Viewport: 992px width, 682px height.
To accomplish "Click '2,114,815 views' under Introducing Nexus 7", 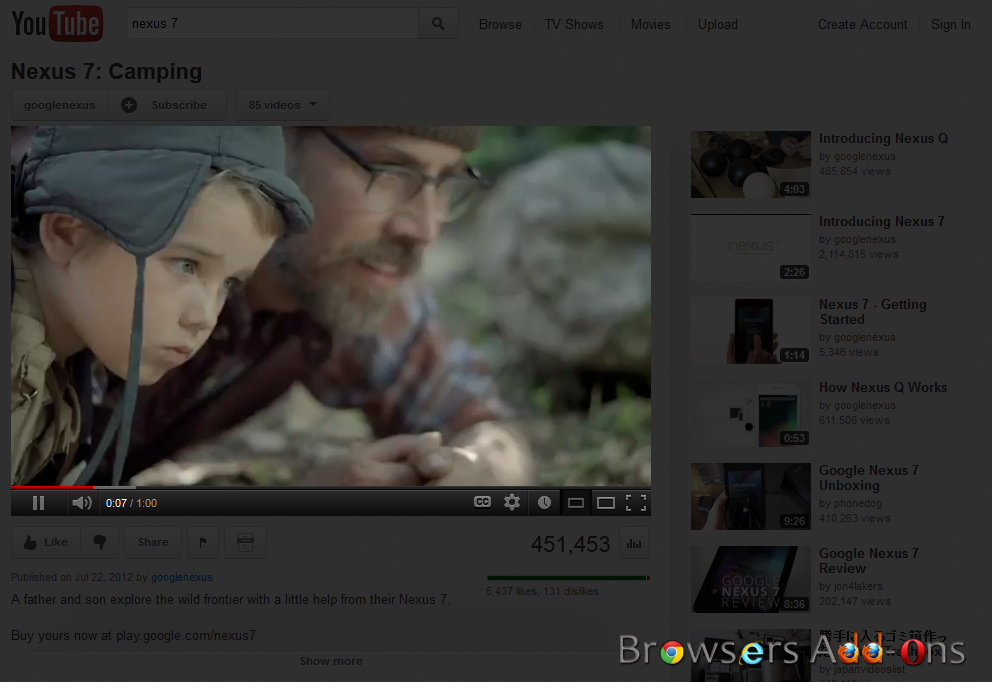I will (x=859, y=254).
